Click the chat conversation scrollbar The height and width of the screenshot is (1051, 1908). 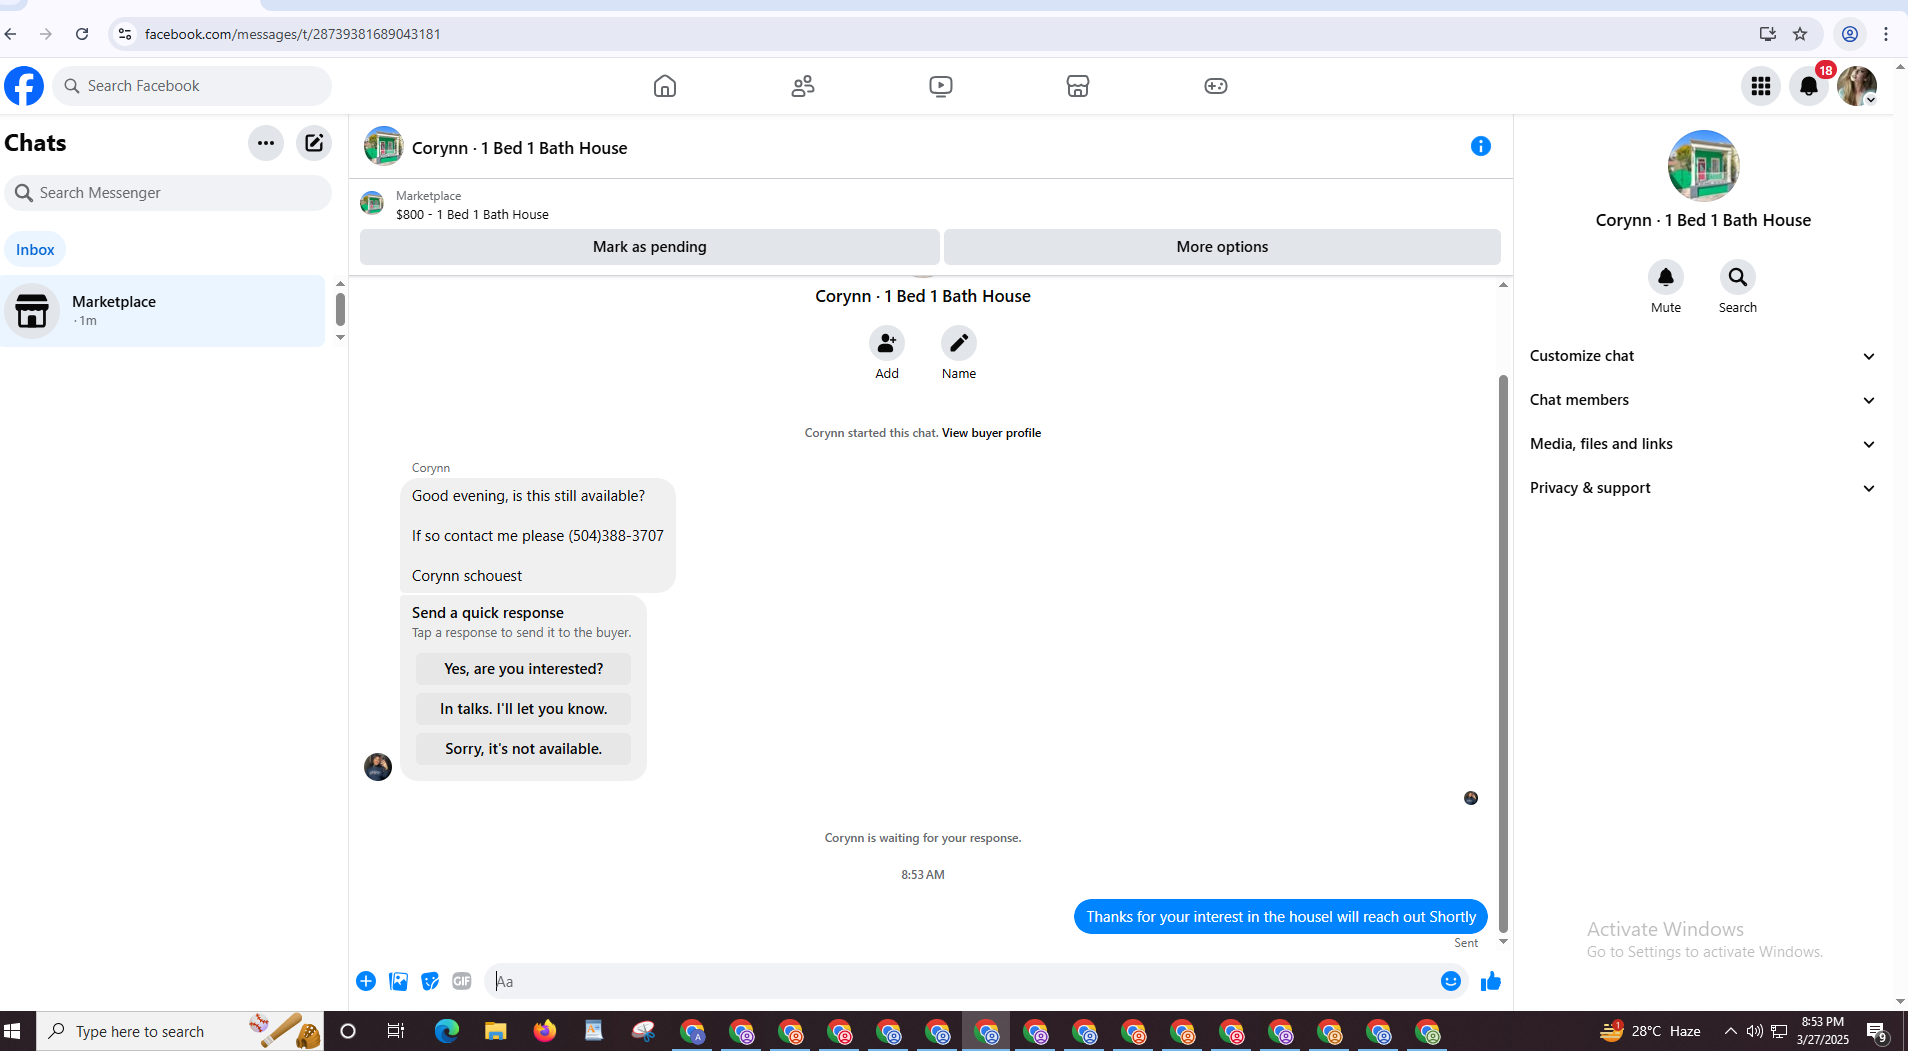[x=1502, y=653]
